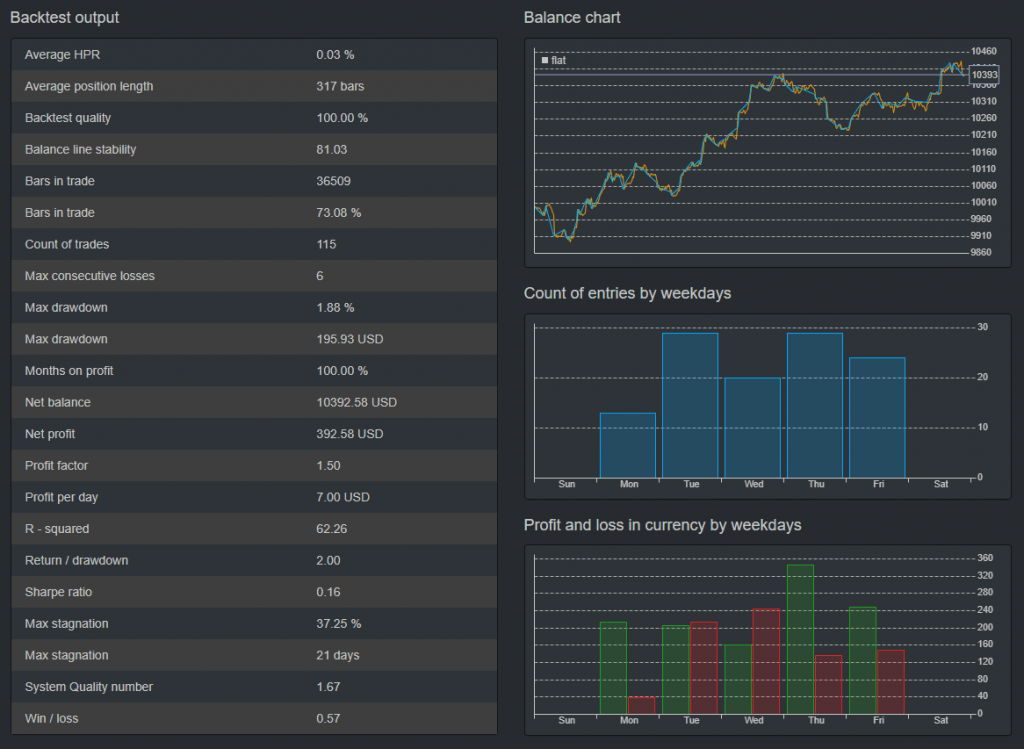Click the 'Backtest output' heading
This screenshot has height=749, width=1024.
(64, 18)
